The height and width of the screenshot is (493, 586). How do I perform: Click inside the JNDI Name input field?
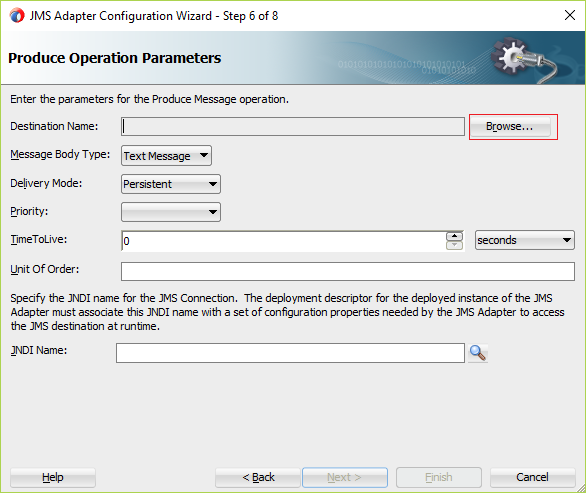[x=290, y=353]
